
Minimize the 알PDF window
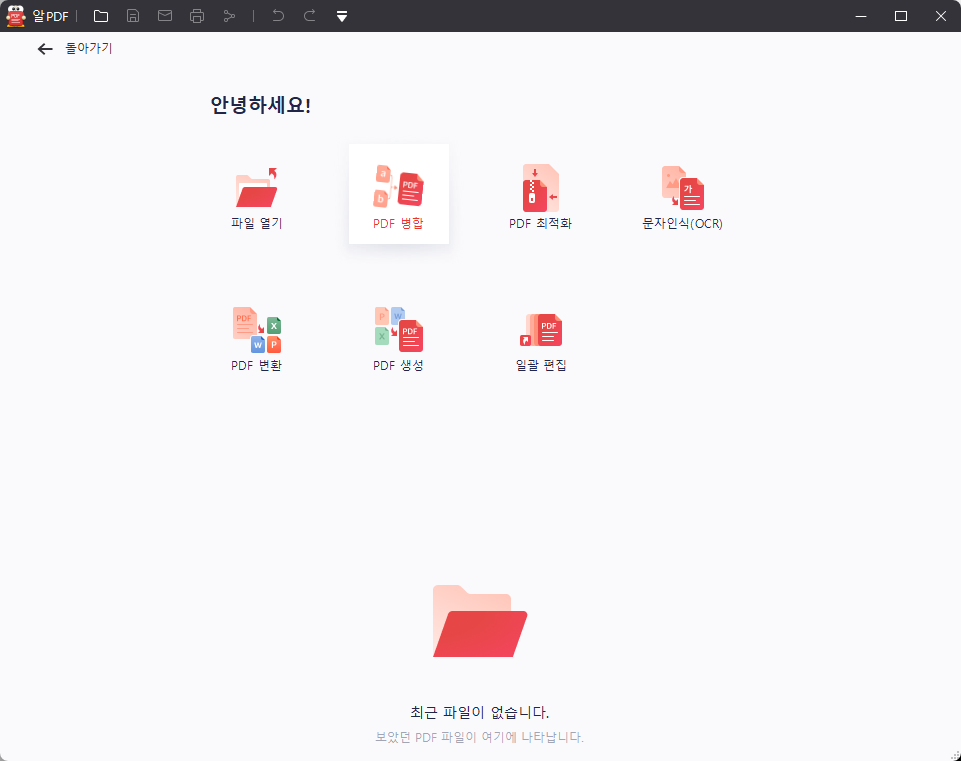coord(861,16)
